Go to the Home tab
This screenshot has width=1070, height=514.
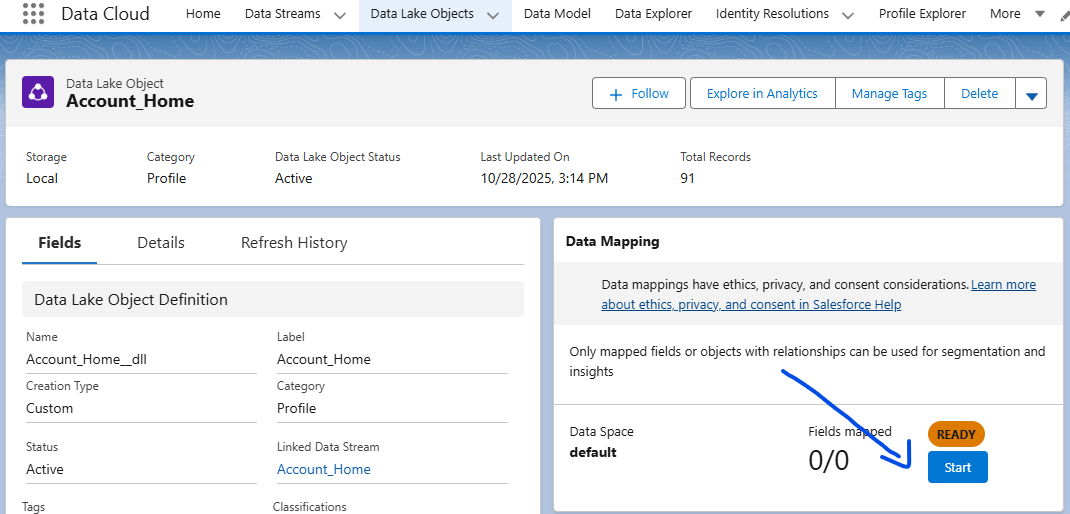203,14
